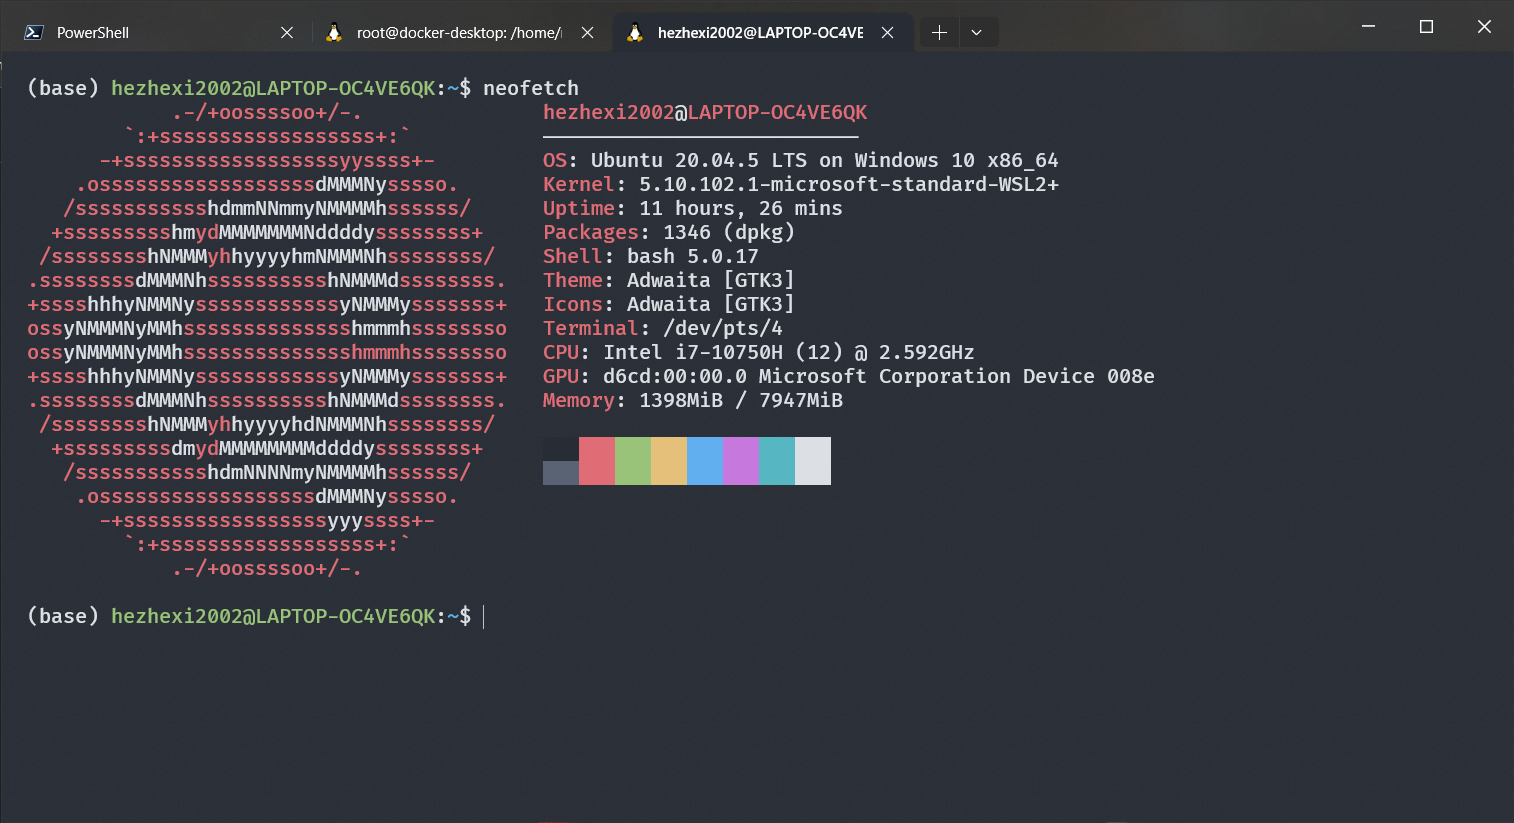
Task: Click the green swatch in the terminal color bar
Action: click(x=632, y=460)
